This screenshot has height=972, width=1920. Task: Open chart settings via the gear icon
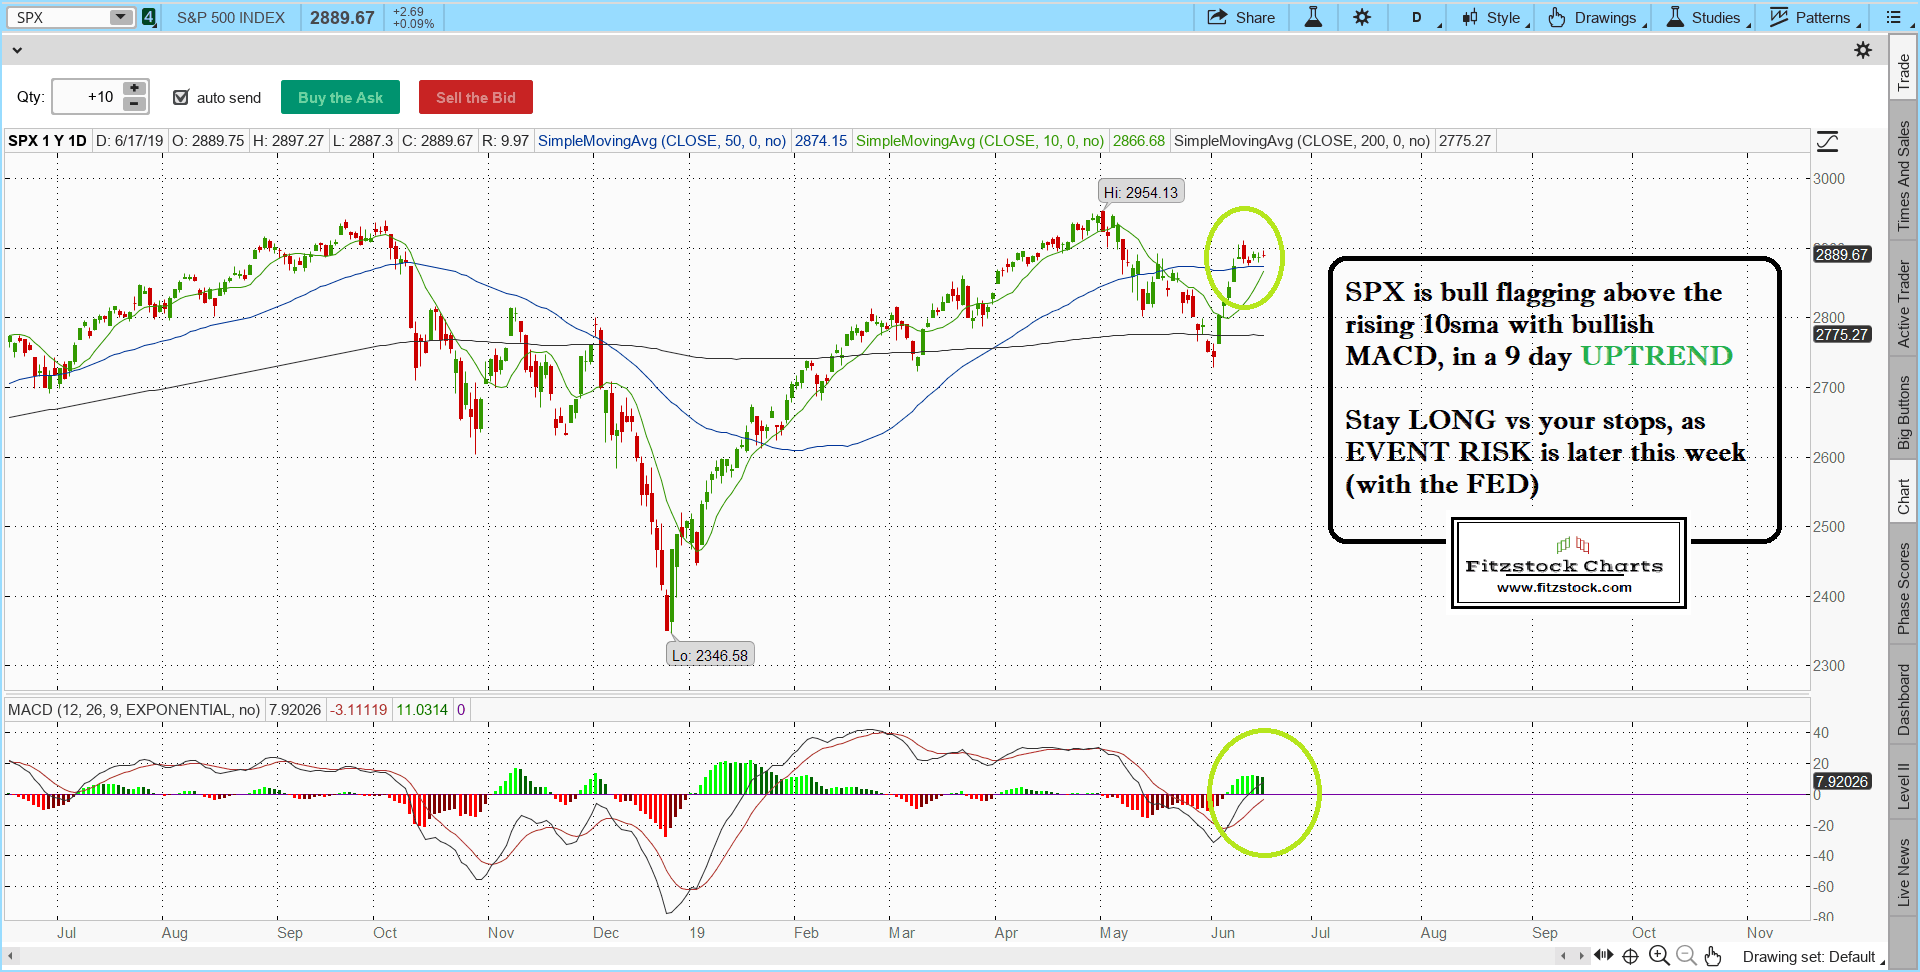pos(1363,17)
